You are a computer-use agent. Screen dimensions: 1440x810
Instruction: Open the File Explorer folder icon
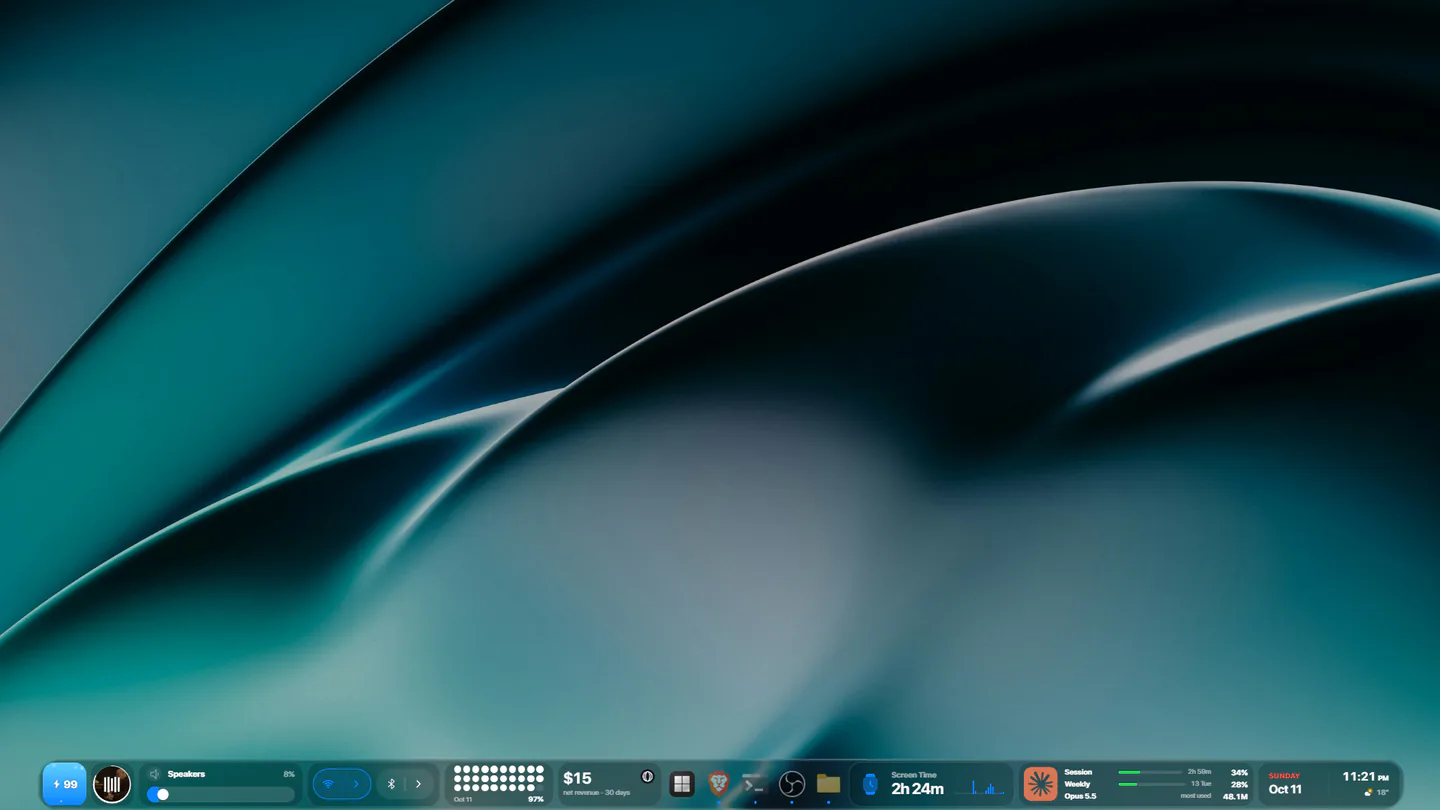coord(828,784)
